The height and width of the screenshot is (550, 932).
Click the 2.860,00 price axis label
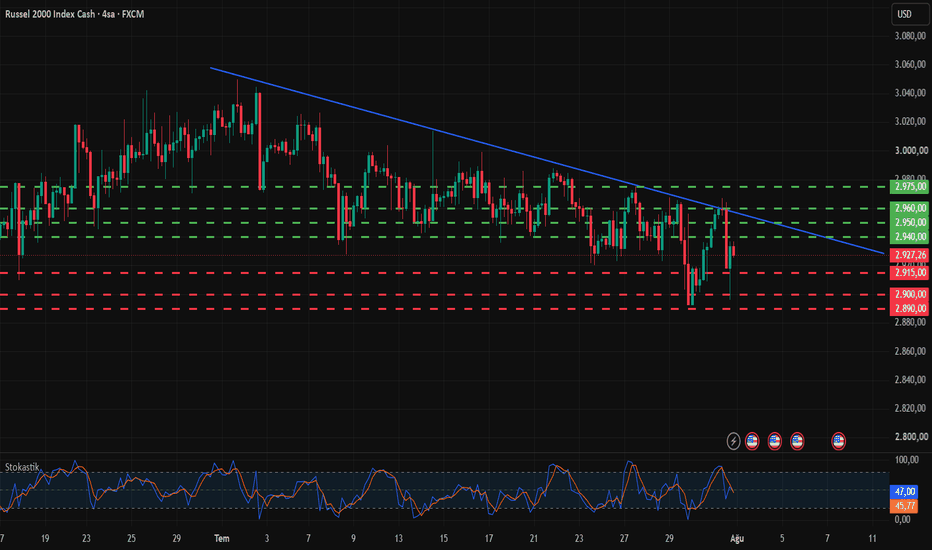[x=911, y=351]
